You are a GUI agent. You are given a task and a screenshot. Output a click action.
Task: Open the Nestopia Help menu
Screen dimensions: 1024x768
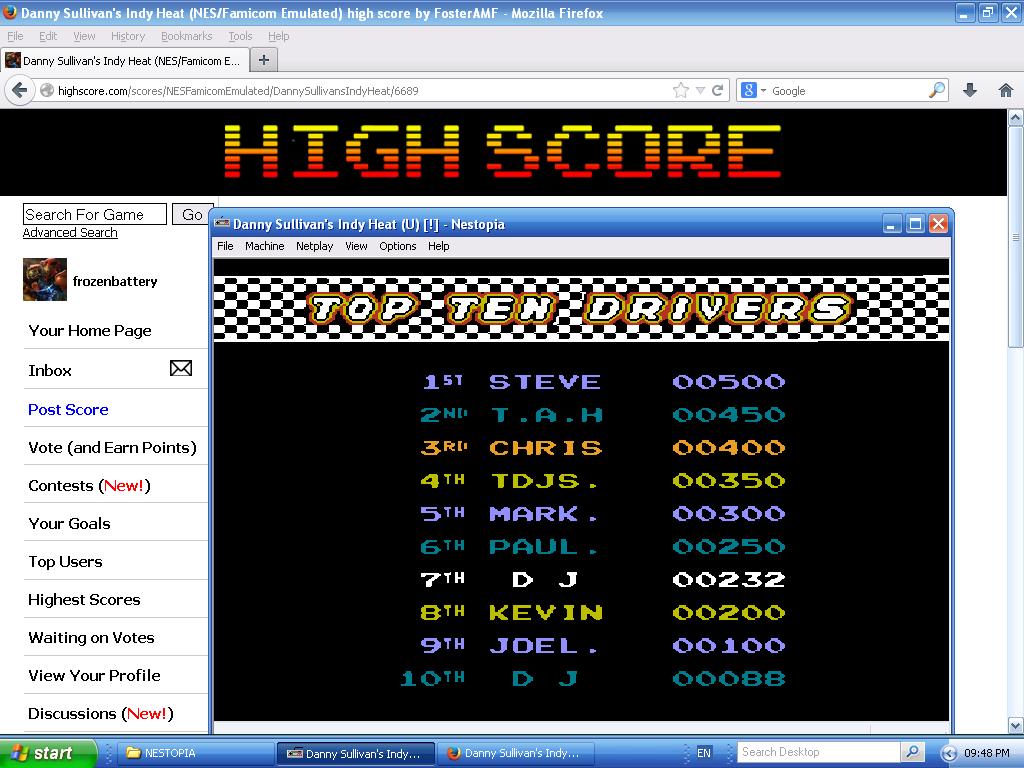pyautogui.click(x=438, y=246)
